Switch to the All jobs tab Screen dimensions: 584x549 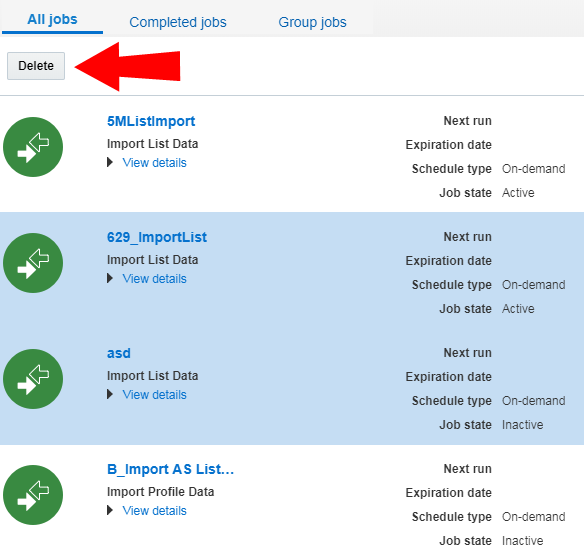52,19
